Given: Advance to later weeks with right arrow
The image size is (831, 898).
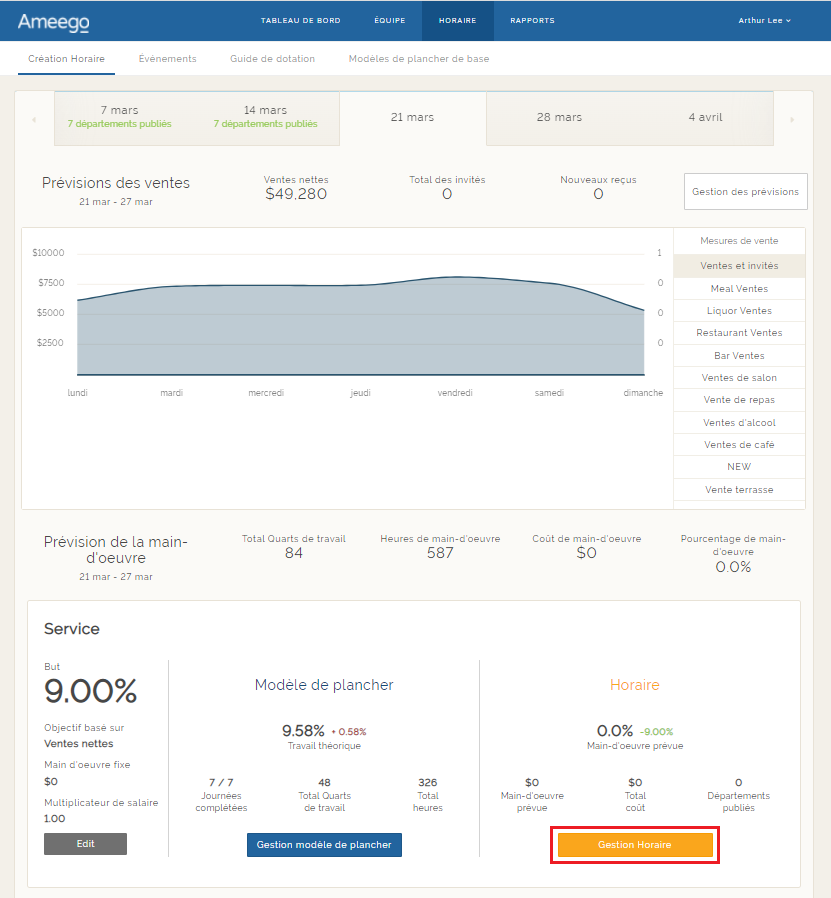Looking at the screenshot, I should click(793, 120).
